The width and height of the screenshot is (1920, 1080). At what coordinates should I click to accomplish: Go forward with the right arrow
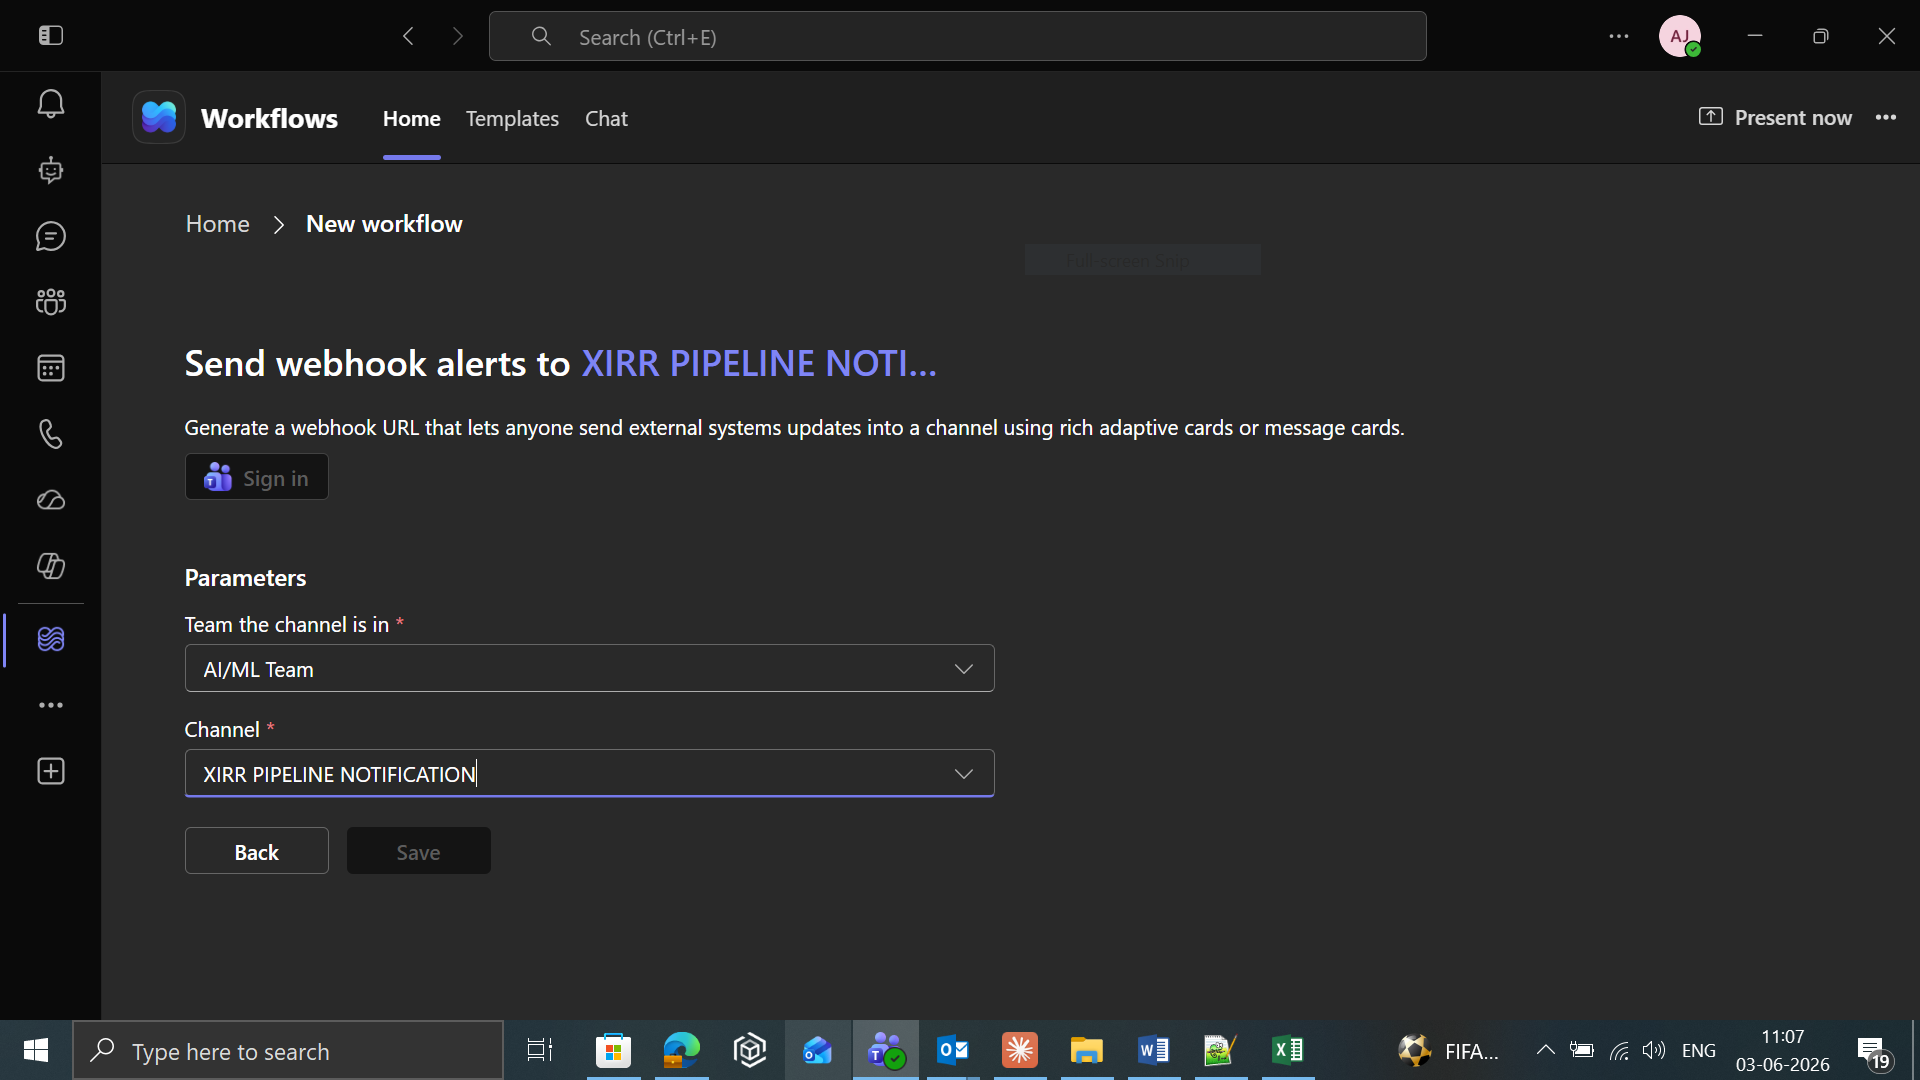pos(458,37)
